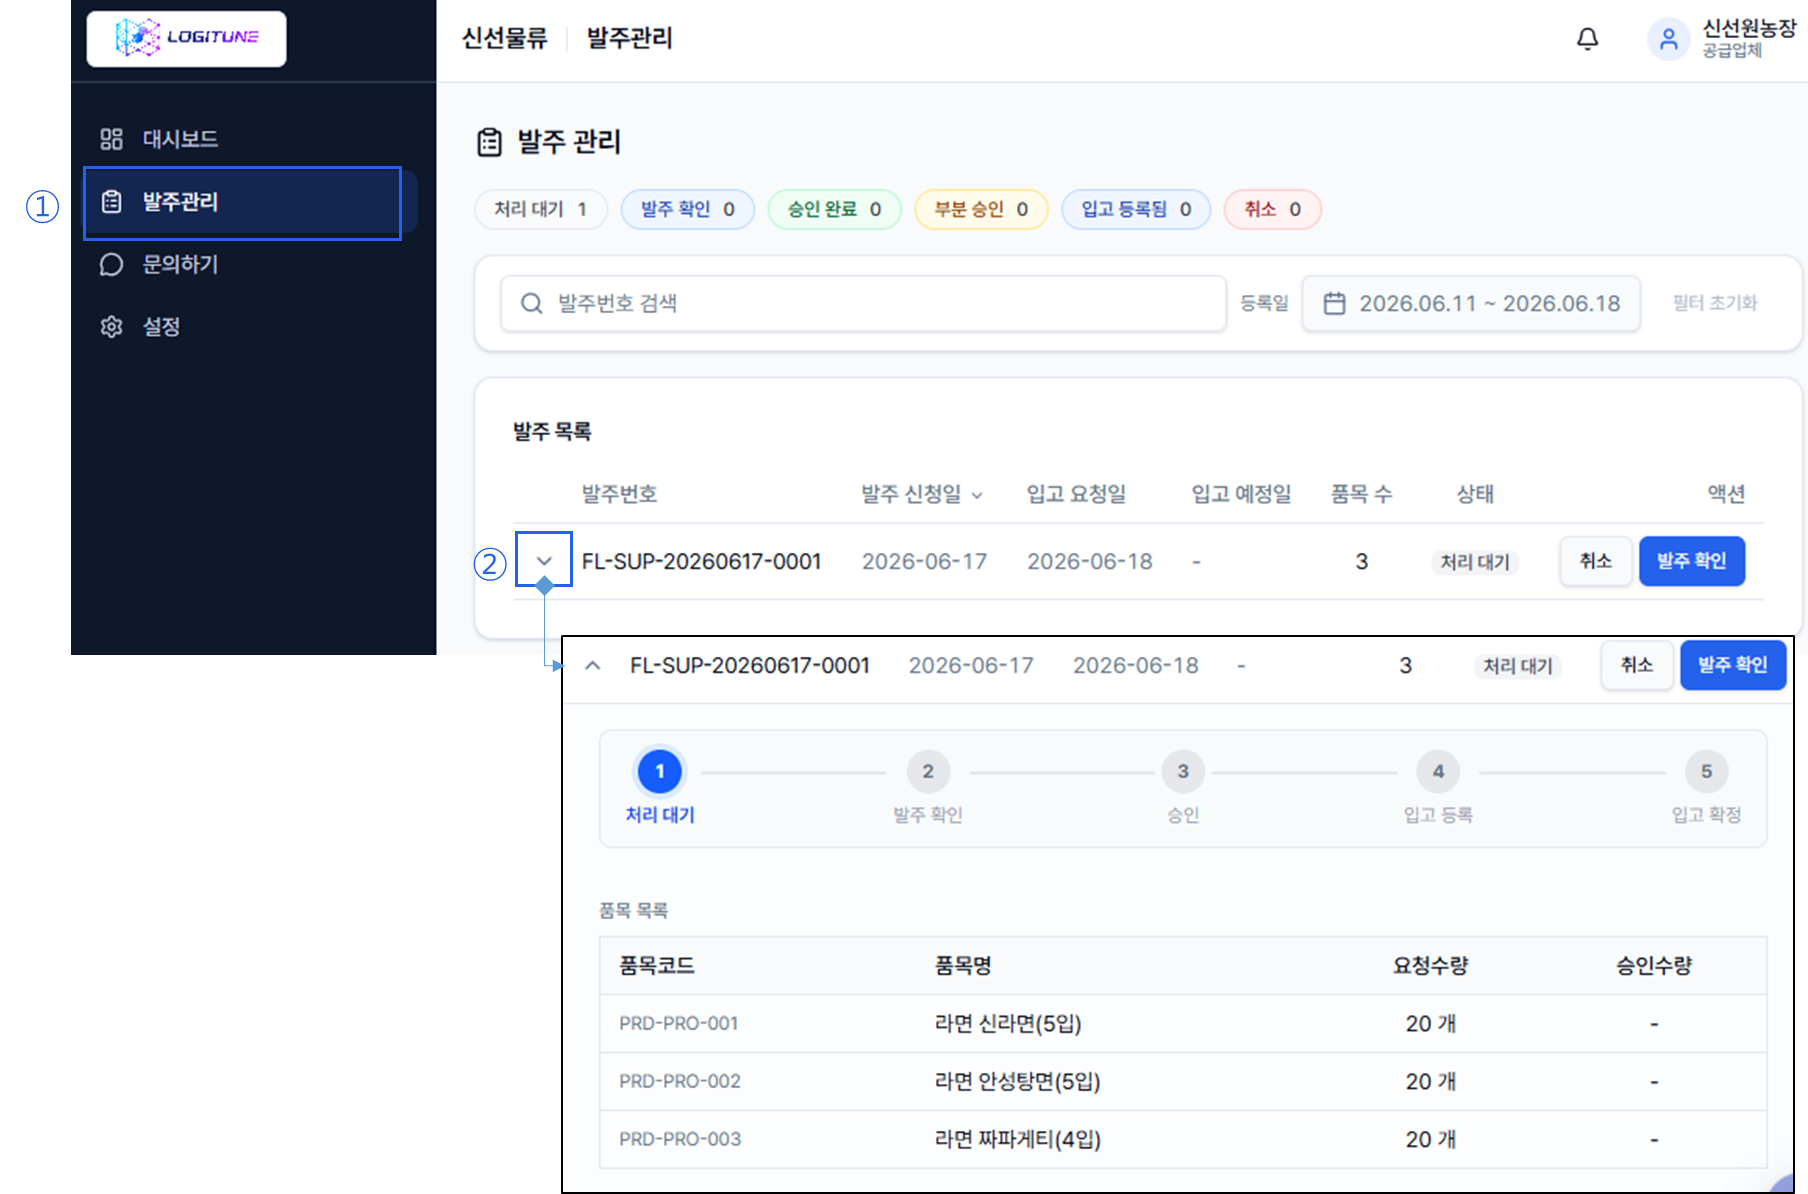Viewport: 1808px width, 1194px height.
Task: Click the 상태 column header
Action: click(1475, 494)
